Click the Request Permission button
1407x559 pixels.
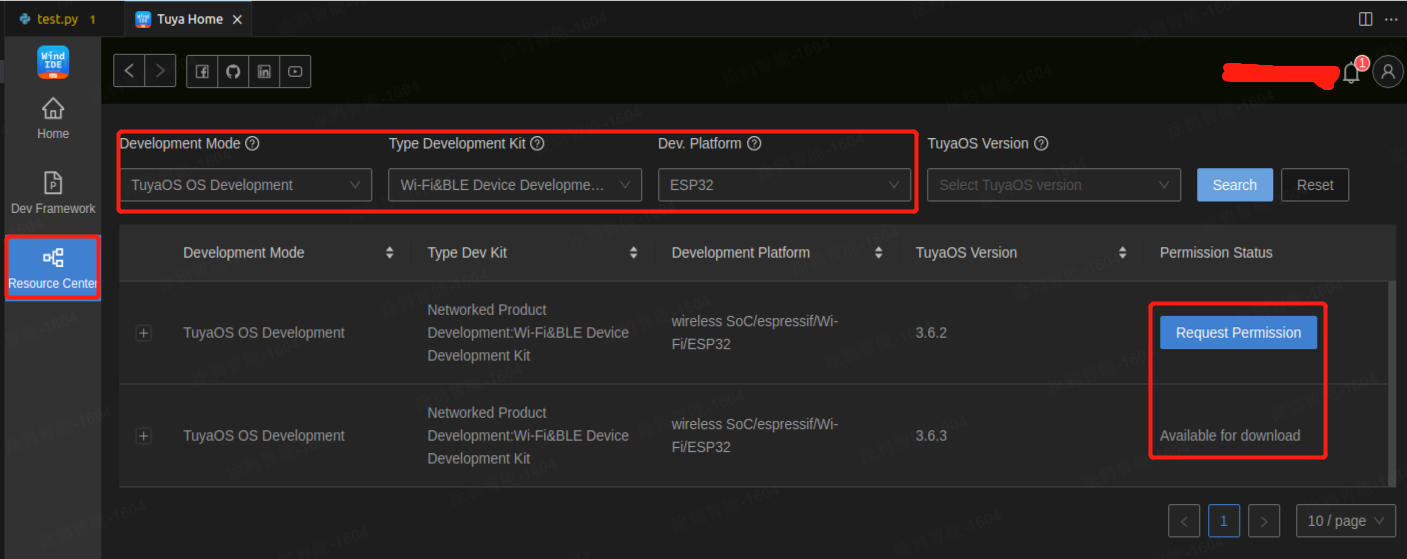(x=1238, y=333)
